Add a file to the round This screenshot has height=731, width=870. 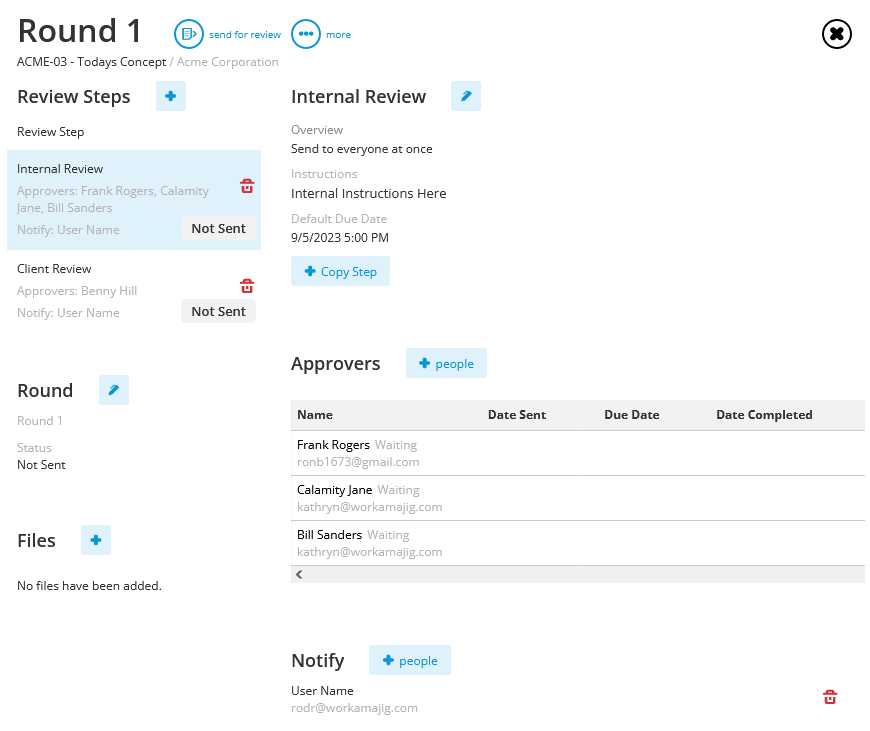point(95,540)
